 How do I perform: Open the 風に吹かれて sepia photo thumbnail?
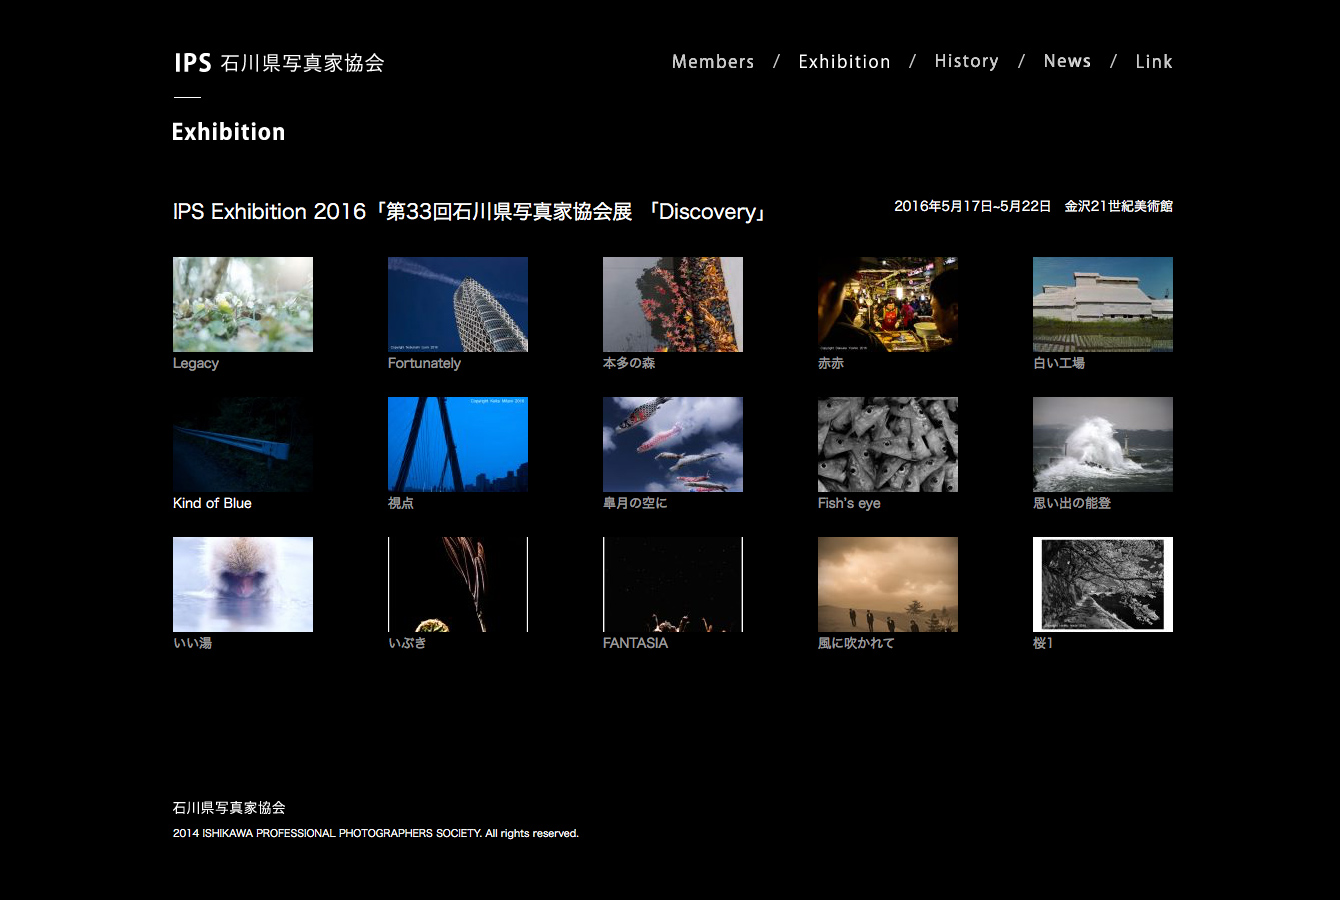tap(888, 584)
